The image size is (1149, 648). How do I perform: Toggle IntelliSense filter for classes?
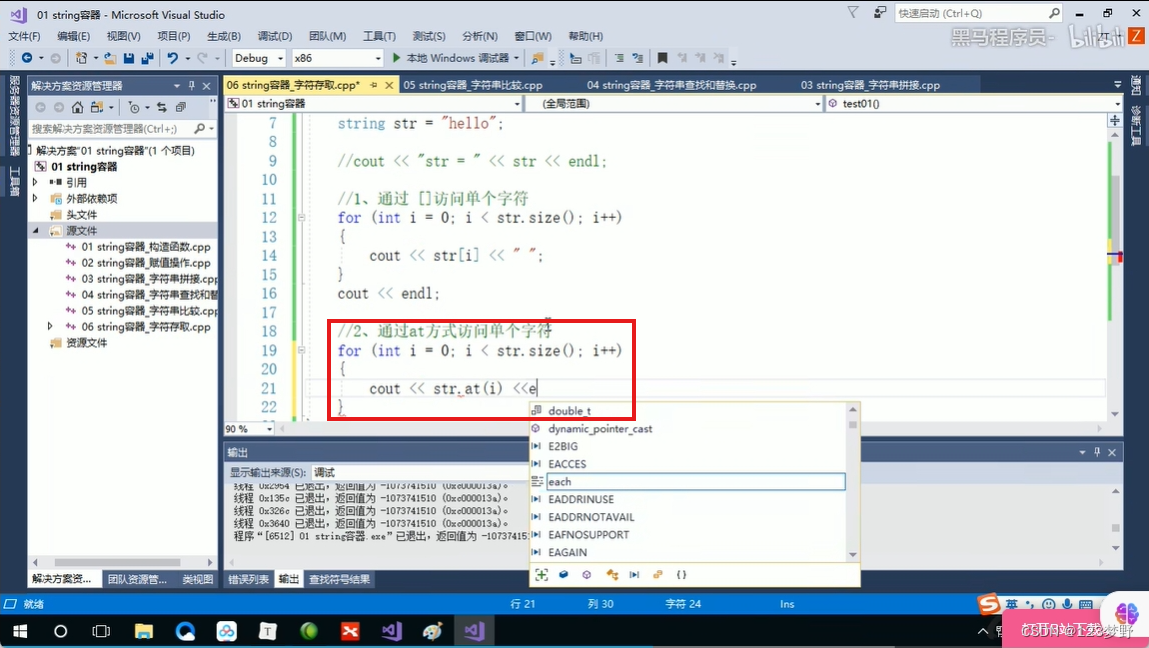611,575
